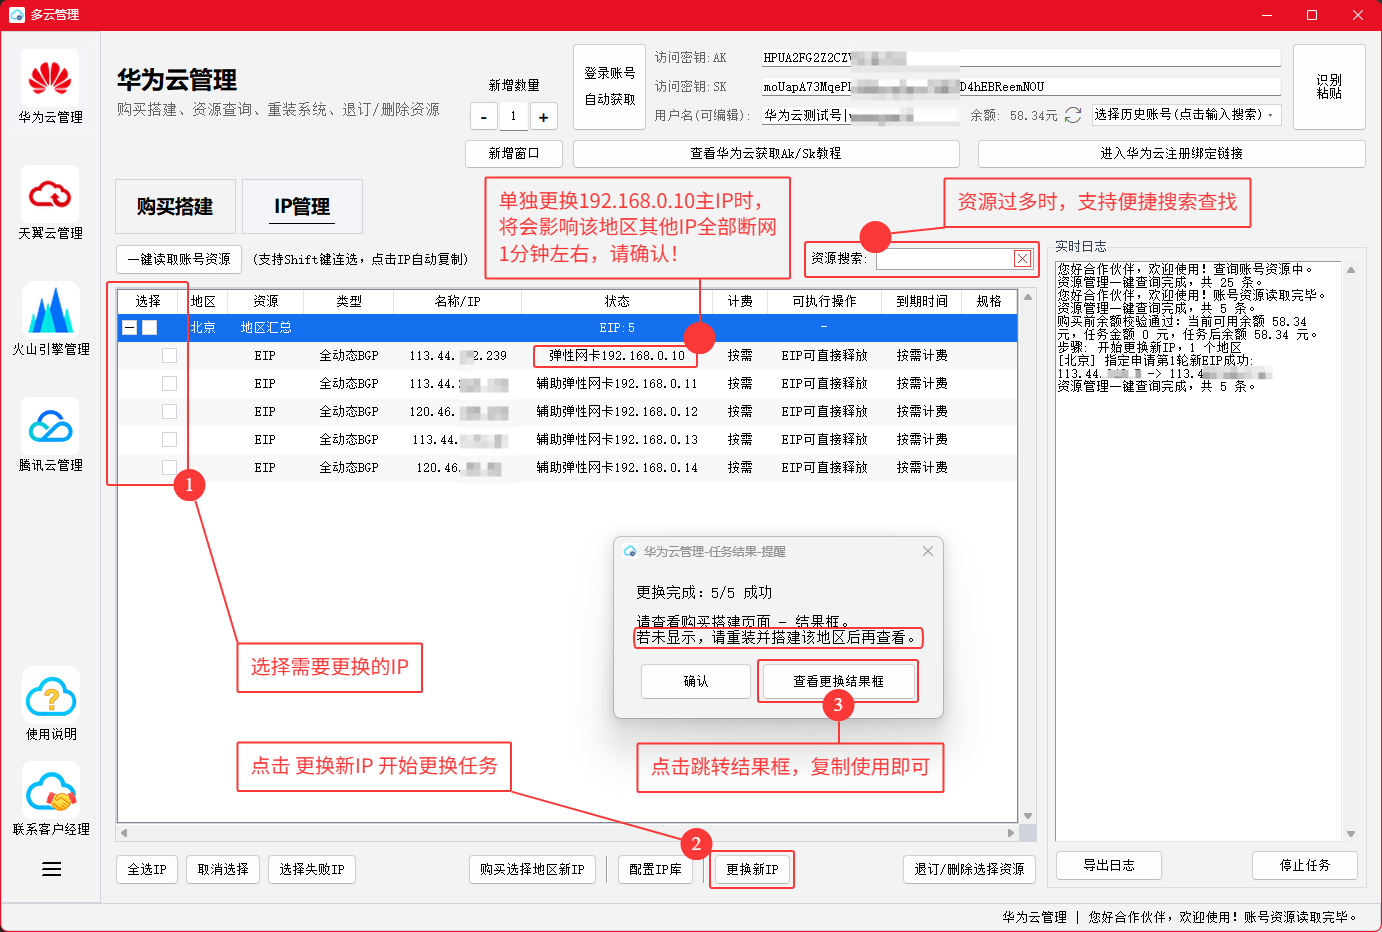The image size is (1382, 932).
Task: Click the 选择失败IP button
Action: click(312, 870)
